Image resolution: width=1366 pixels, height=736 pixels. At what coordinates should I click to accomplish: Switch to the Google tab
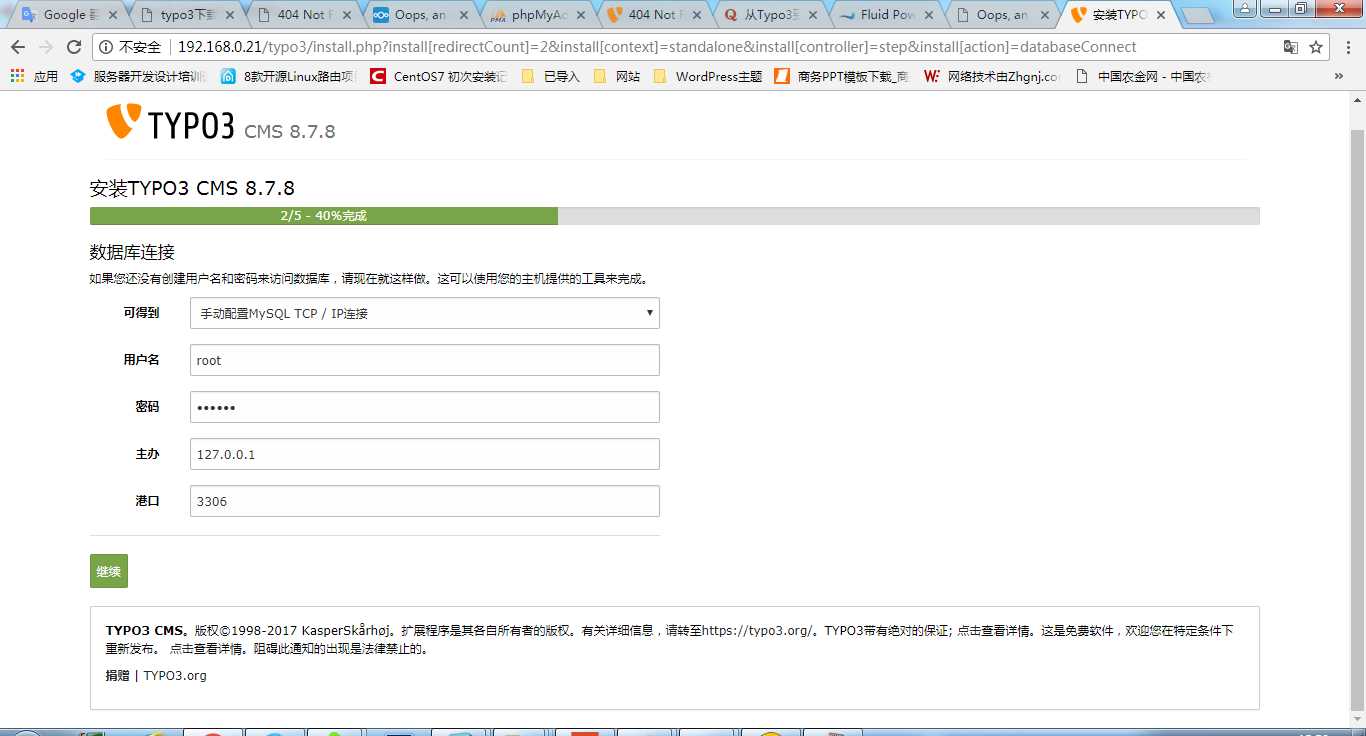tap(66, 15)
